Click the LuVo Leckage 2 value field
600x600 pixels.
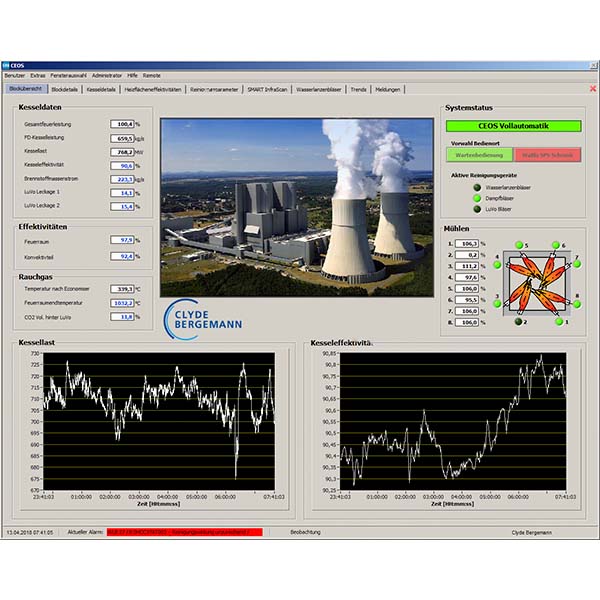(122, 207)
